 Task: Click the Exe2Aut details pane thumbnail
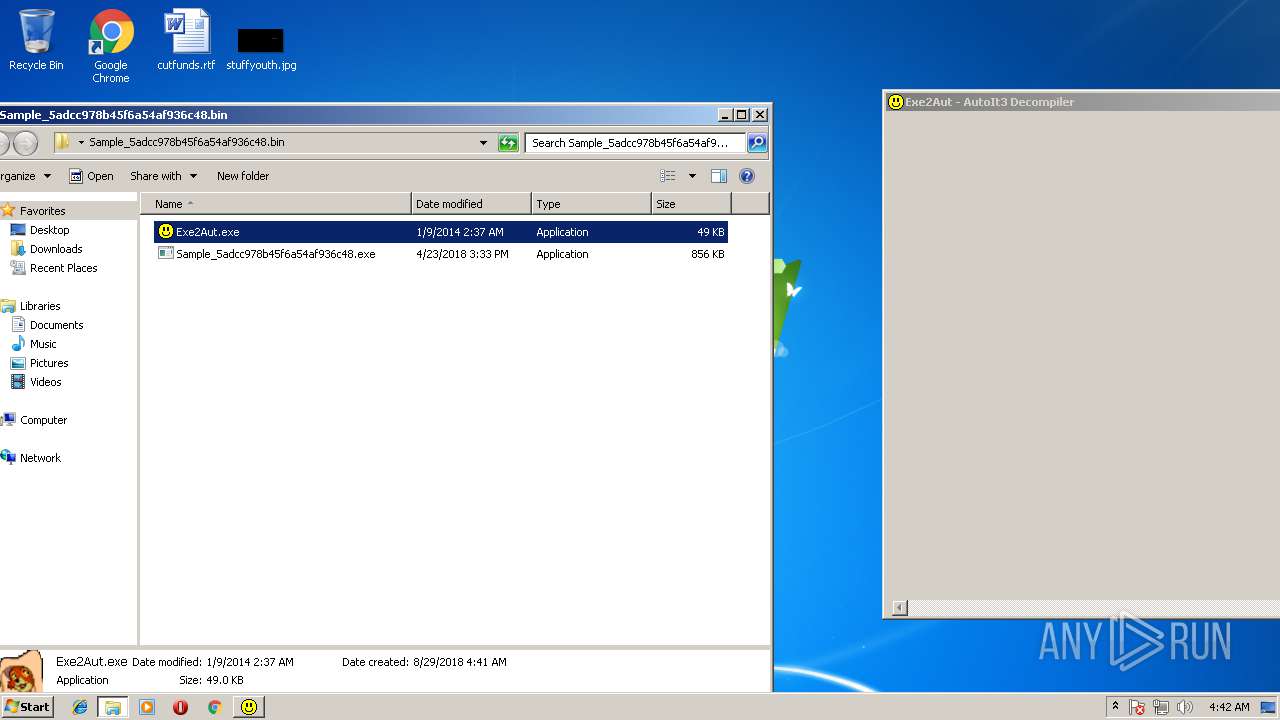click(21, 671)
